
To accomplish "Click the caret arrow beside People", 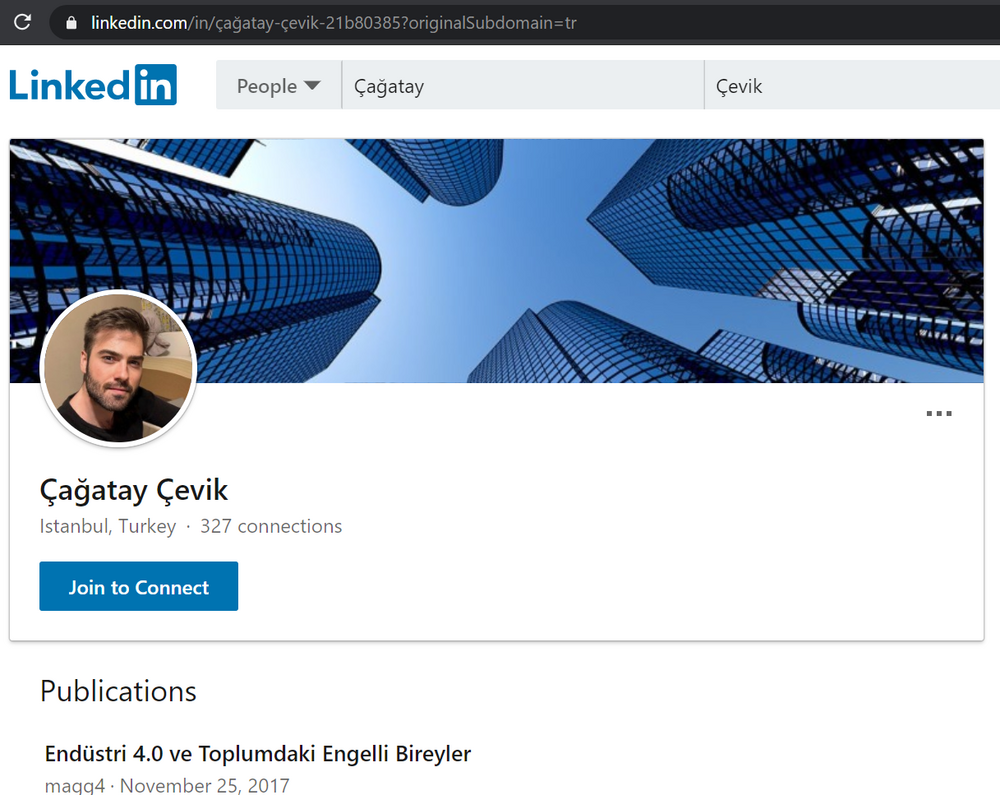I will (312, 86).
